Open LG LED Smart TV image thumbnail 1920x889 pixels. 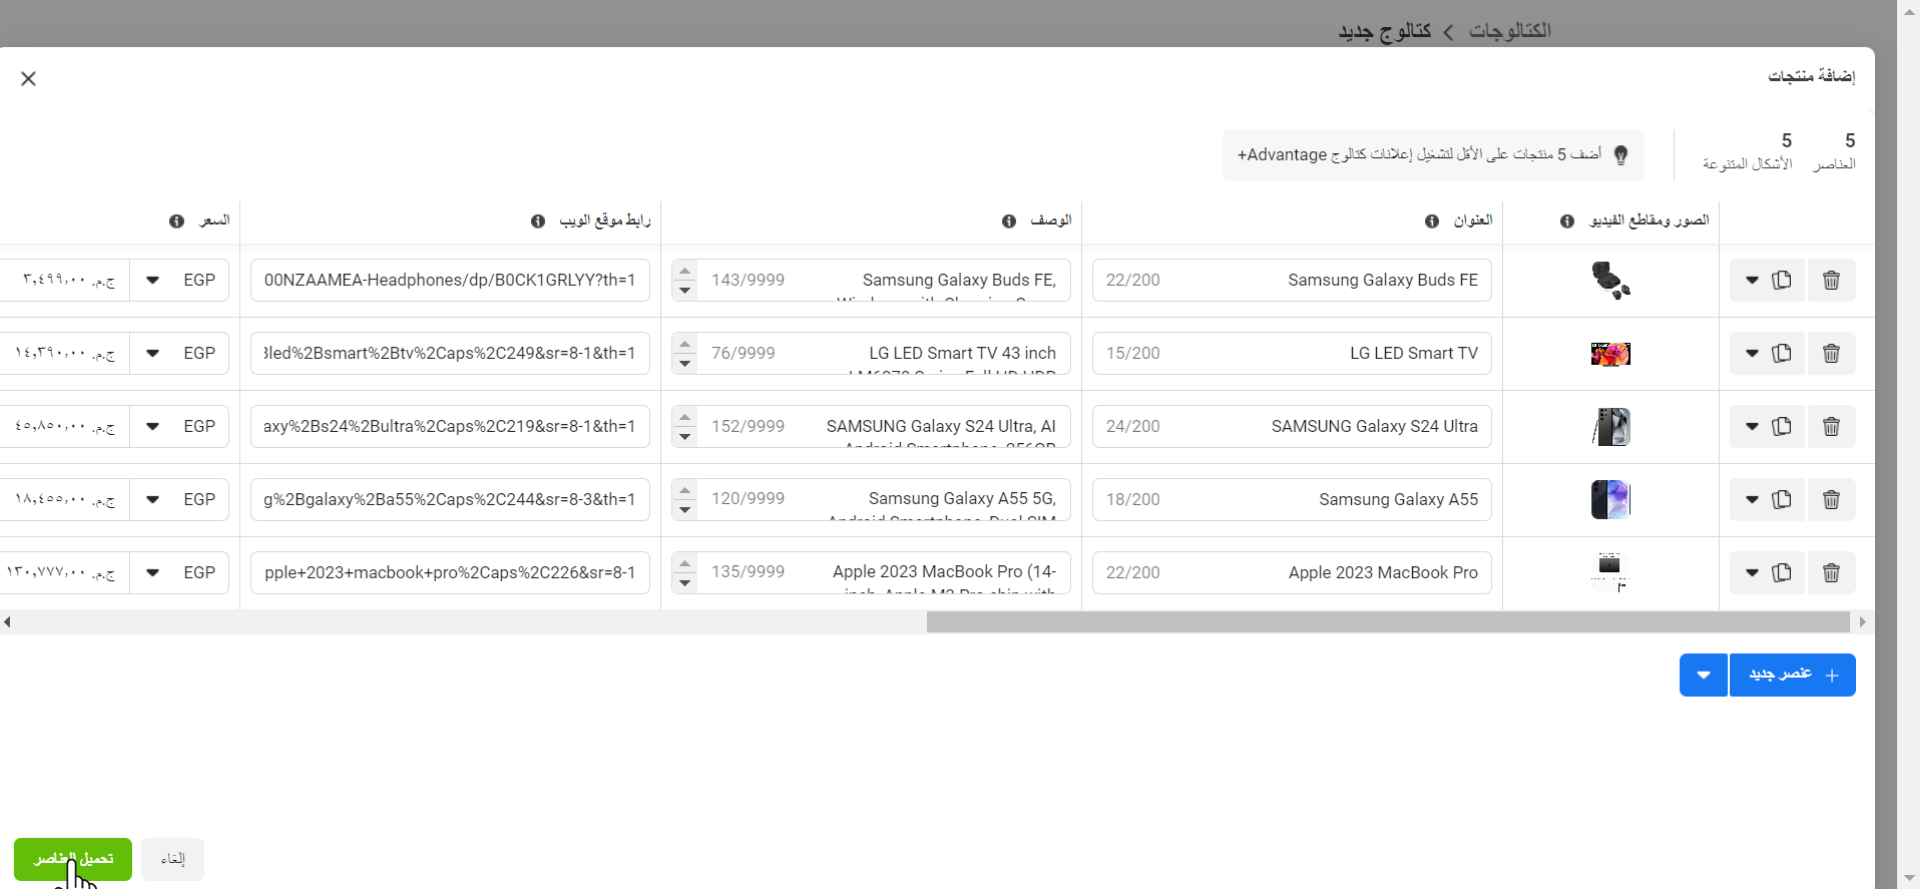[x=1610, y=353]
